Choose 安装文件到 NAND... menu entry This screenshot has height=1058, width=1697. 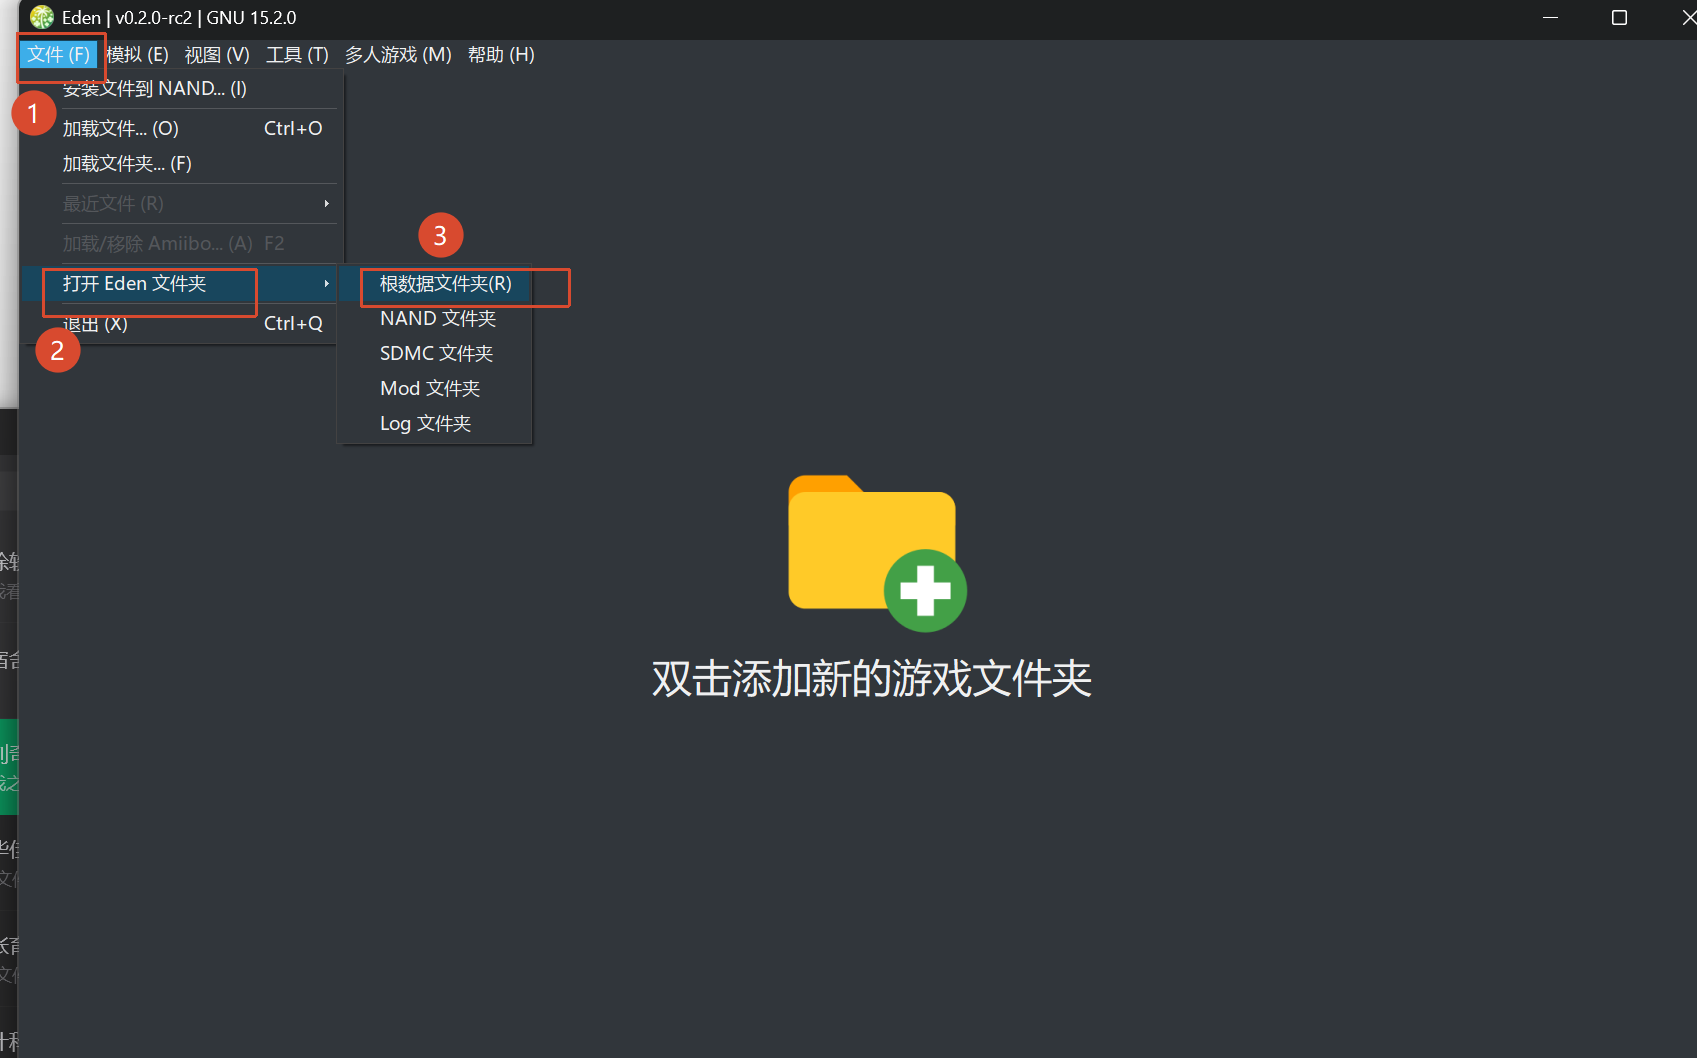(x=180, y=89)
